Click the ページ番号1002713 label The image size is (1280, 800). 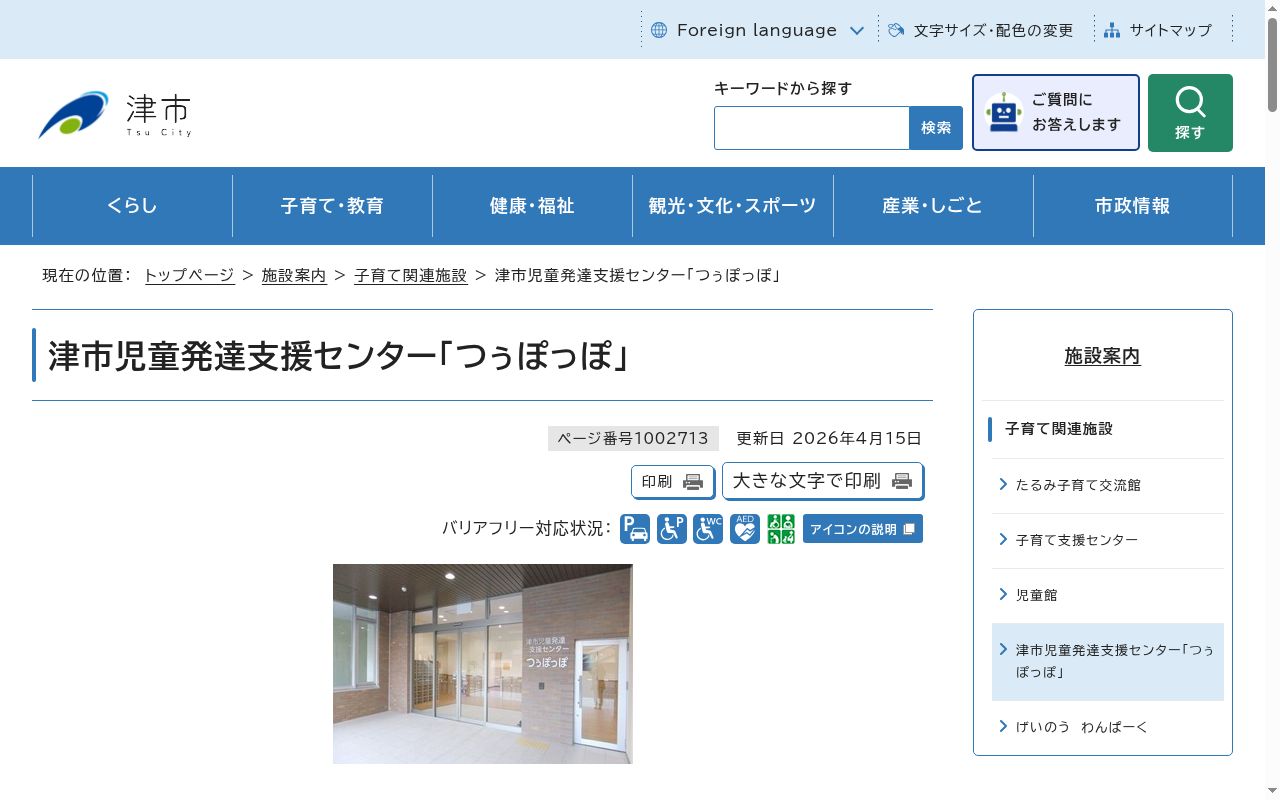(x=633, y=438)
